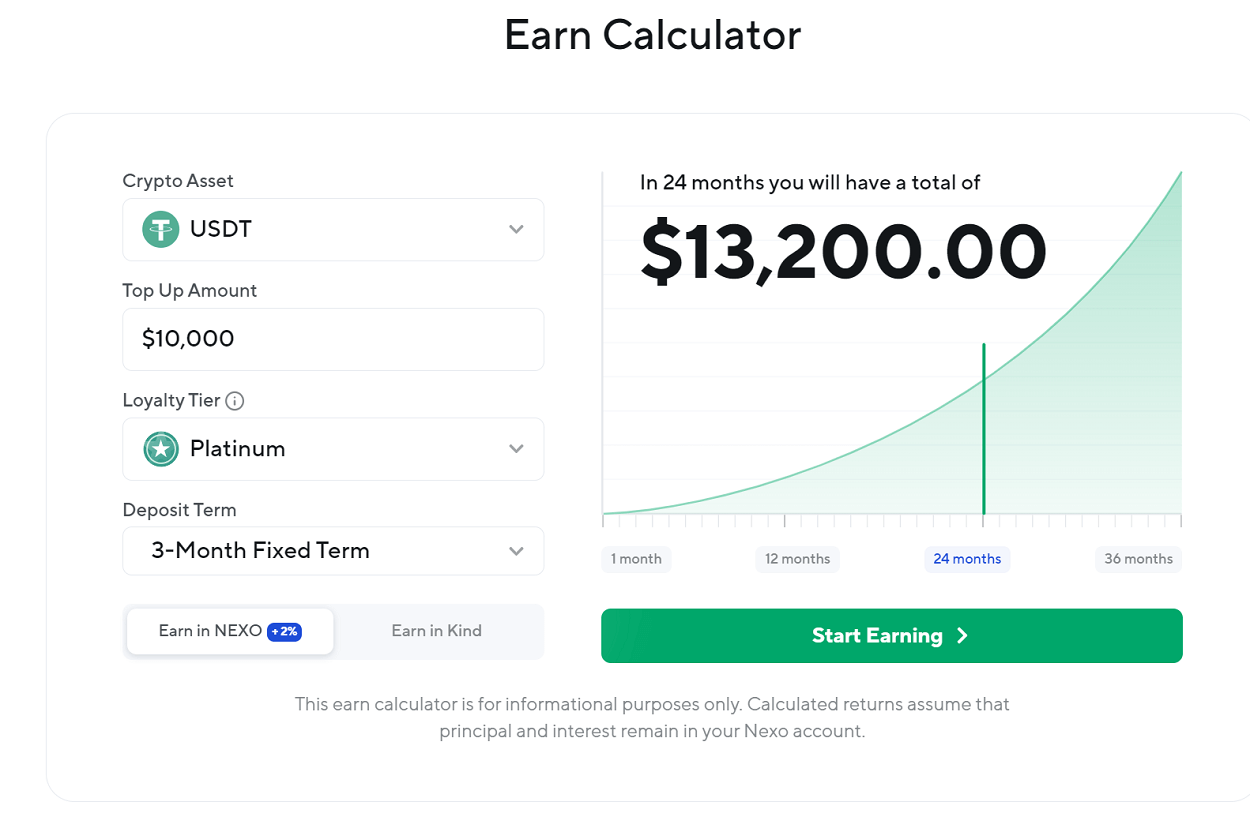Click the USDT Tether coin icon
Image resolution: width=1250 pixels, height=813 pixels.
tap(160, 229)
